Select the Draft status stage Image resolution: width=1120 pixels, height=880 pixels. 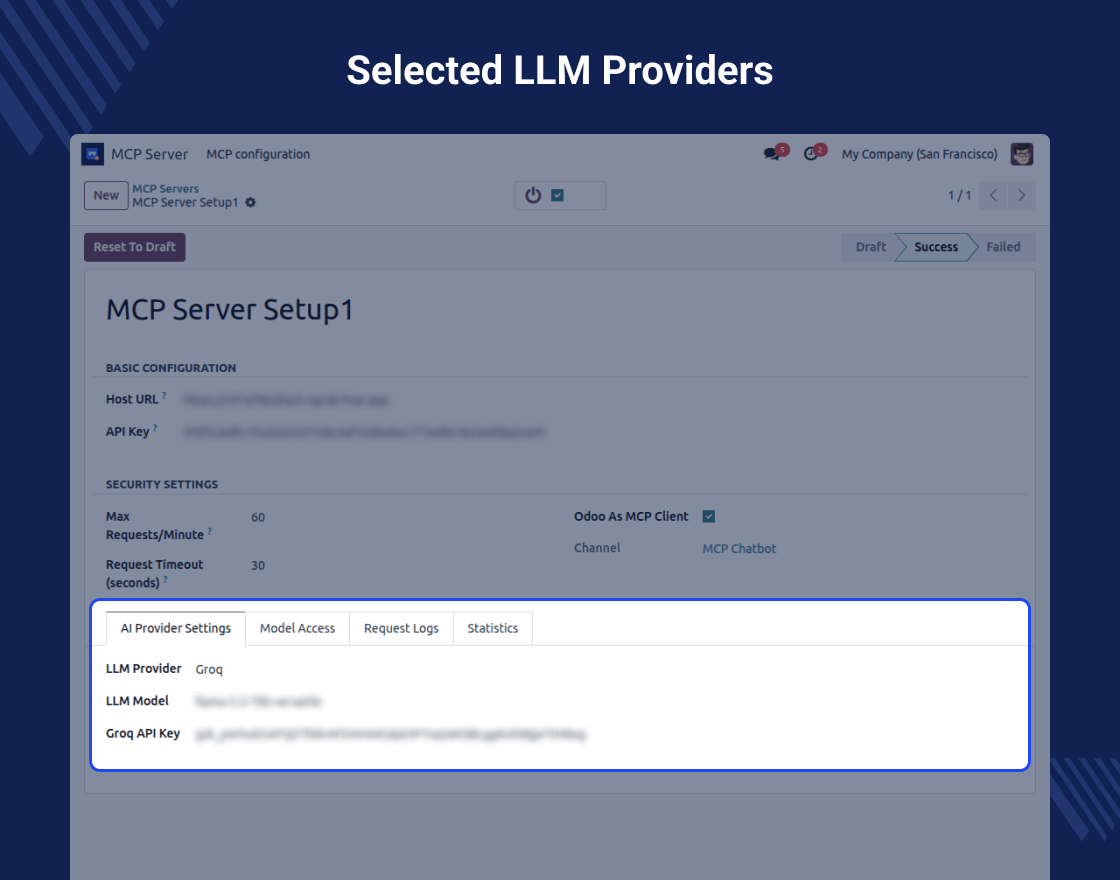870,247
